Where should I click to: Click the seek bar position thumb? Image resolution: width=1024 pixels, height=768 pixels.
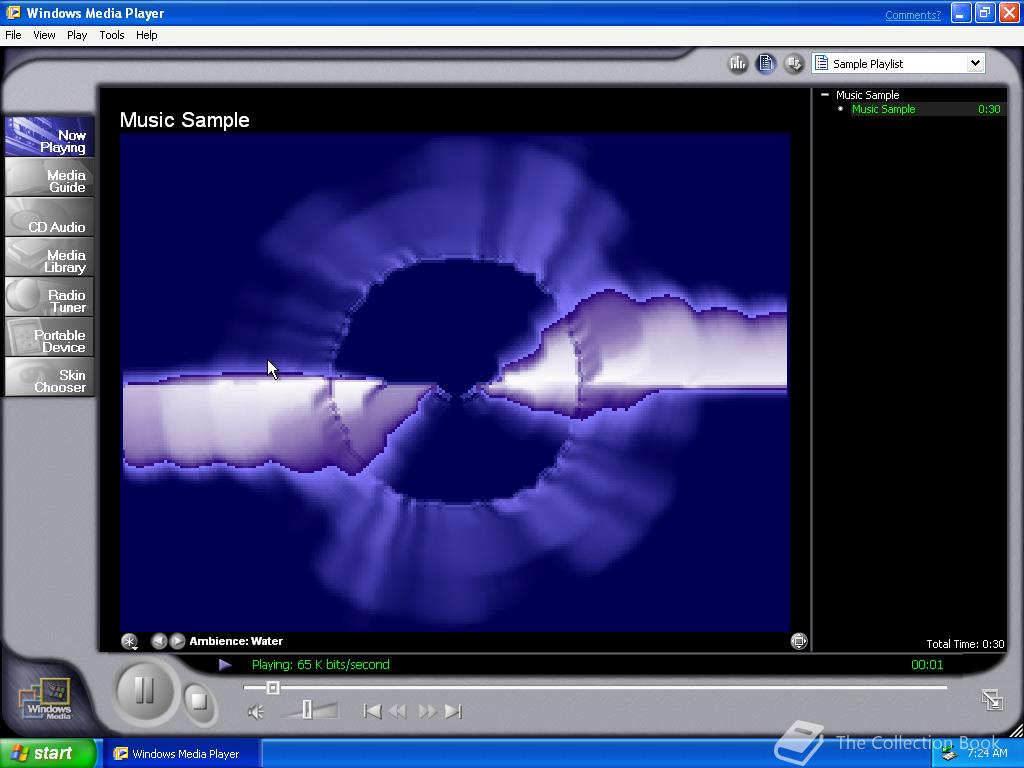pyautogui.click(x=273, y=688)
